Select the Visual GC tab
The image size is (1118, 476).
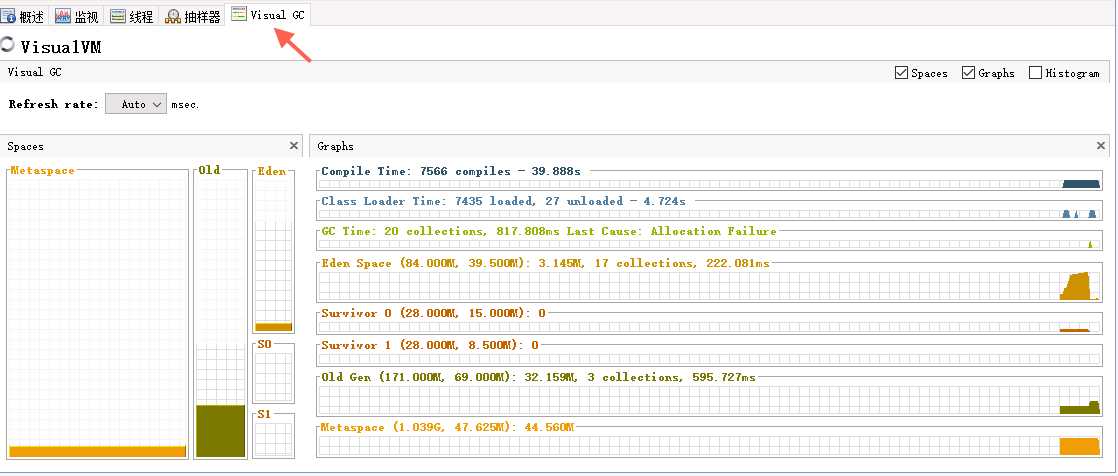tap(268, 14)
